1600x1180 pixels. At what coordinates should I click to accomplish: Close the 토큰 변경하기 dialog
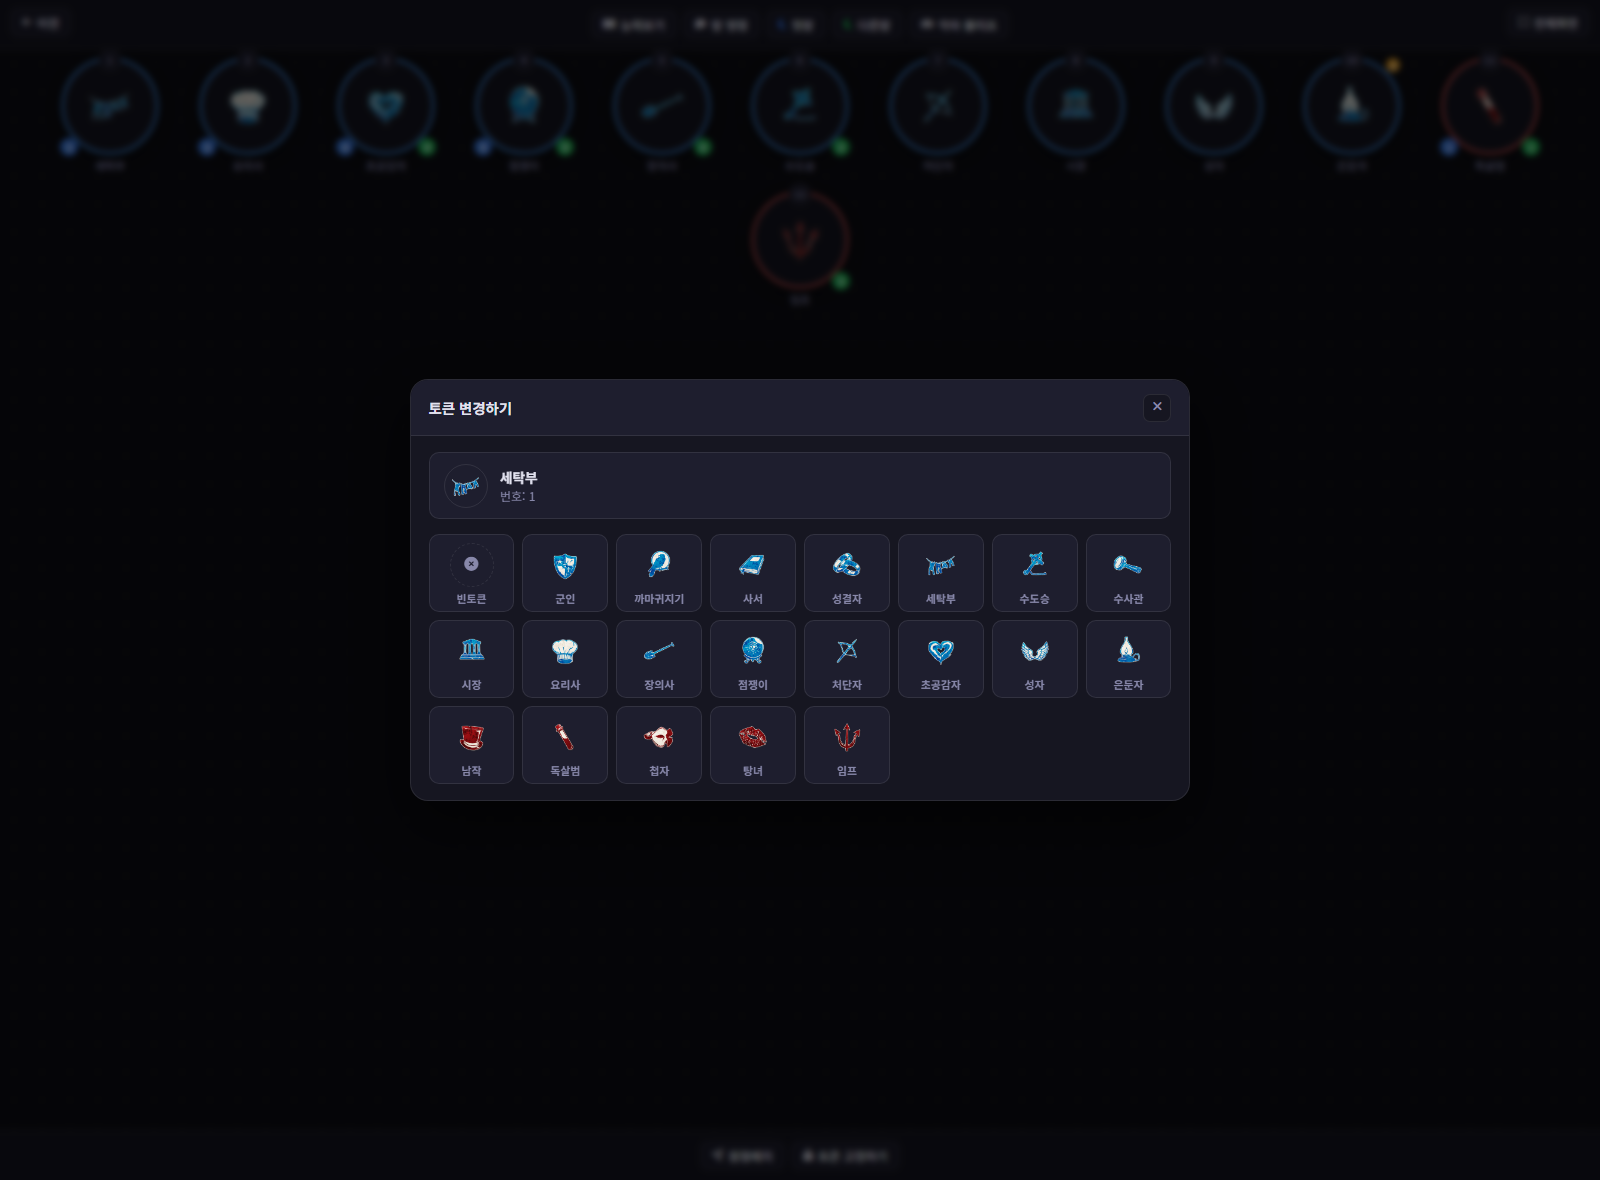[1157, 407]
